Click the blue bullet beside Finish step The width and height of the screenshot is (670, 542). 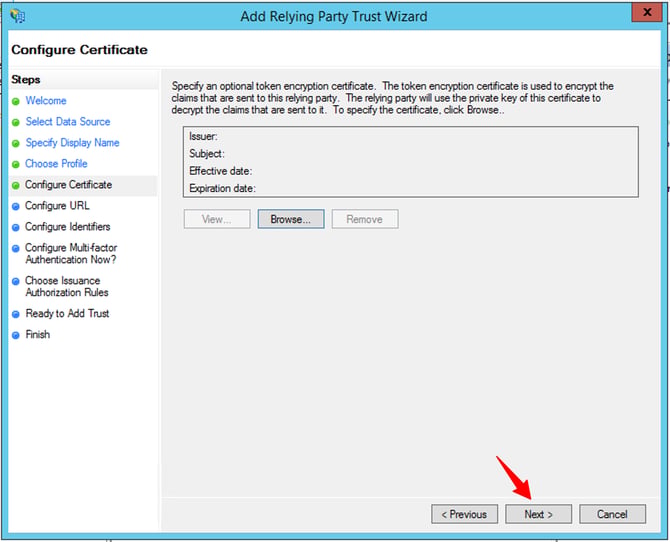tap(16, 335)
